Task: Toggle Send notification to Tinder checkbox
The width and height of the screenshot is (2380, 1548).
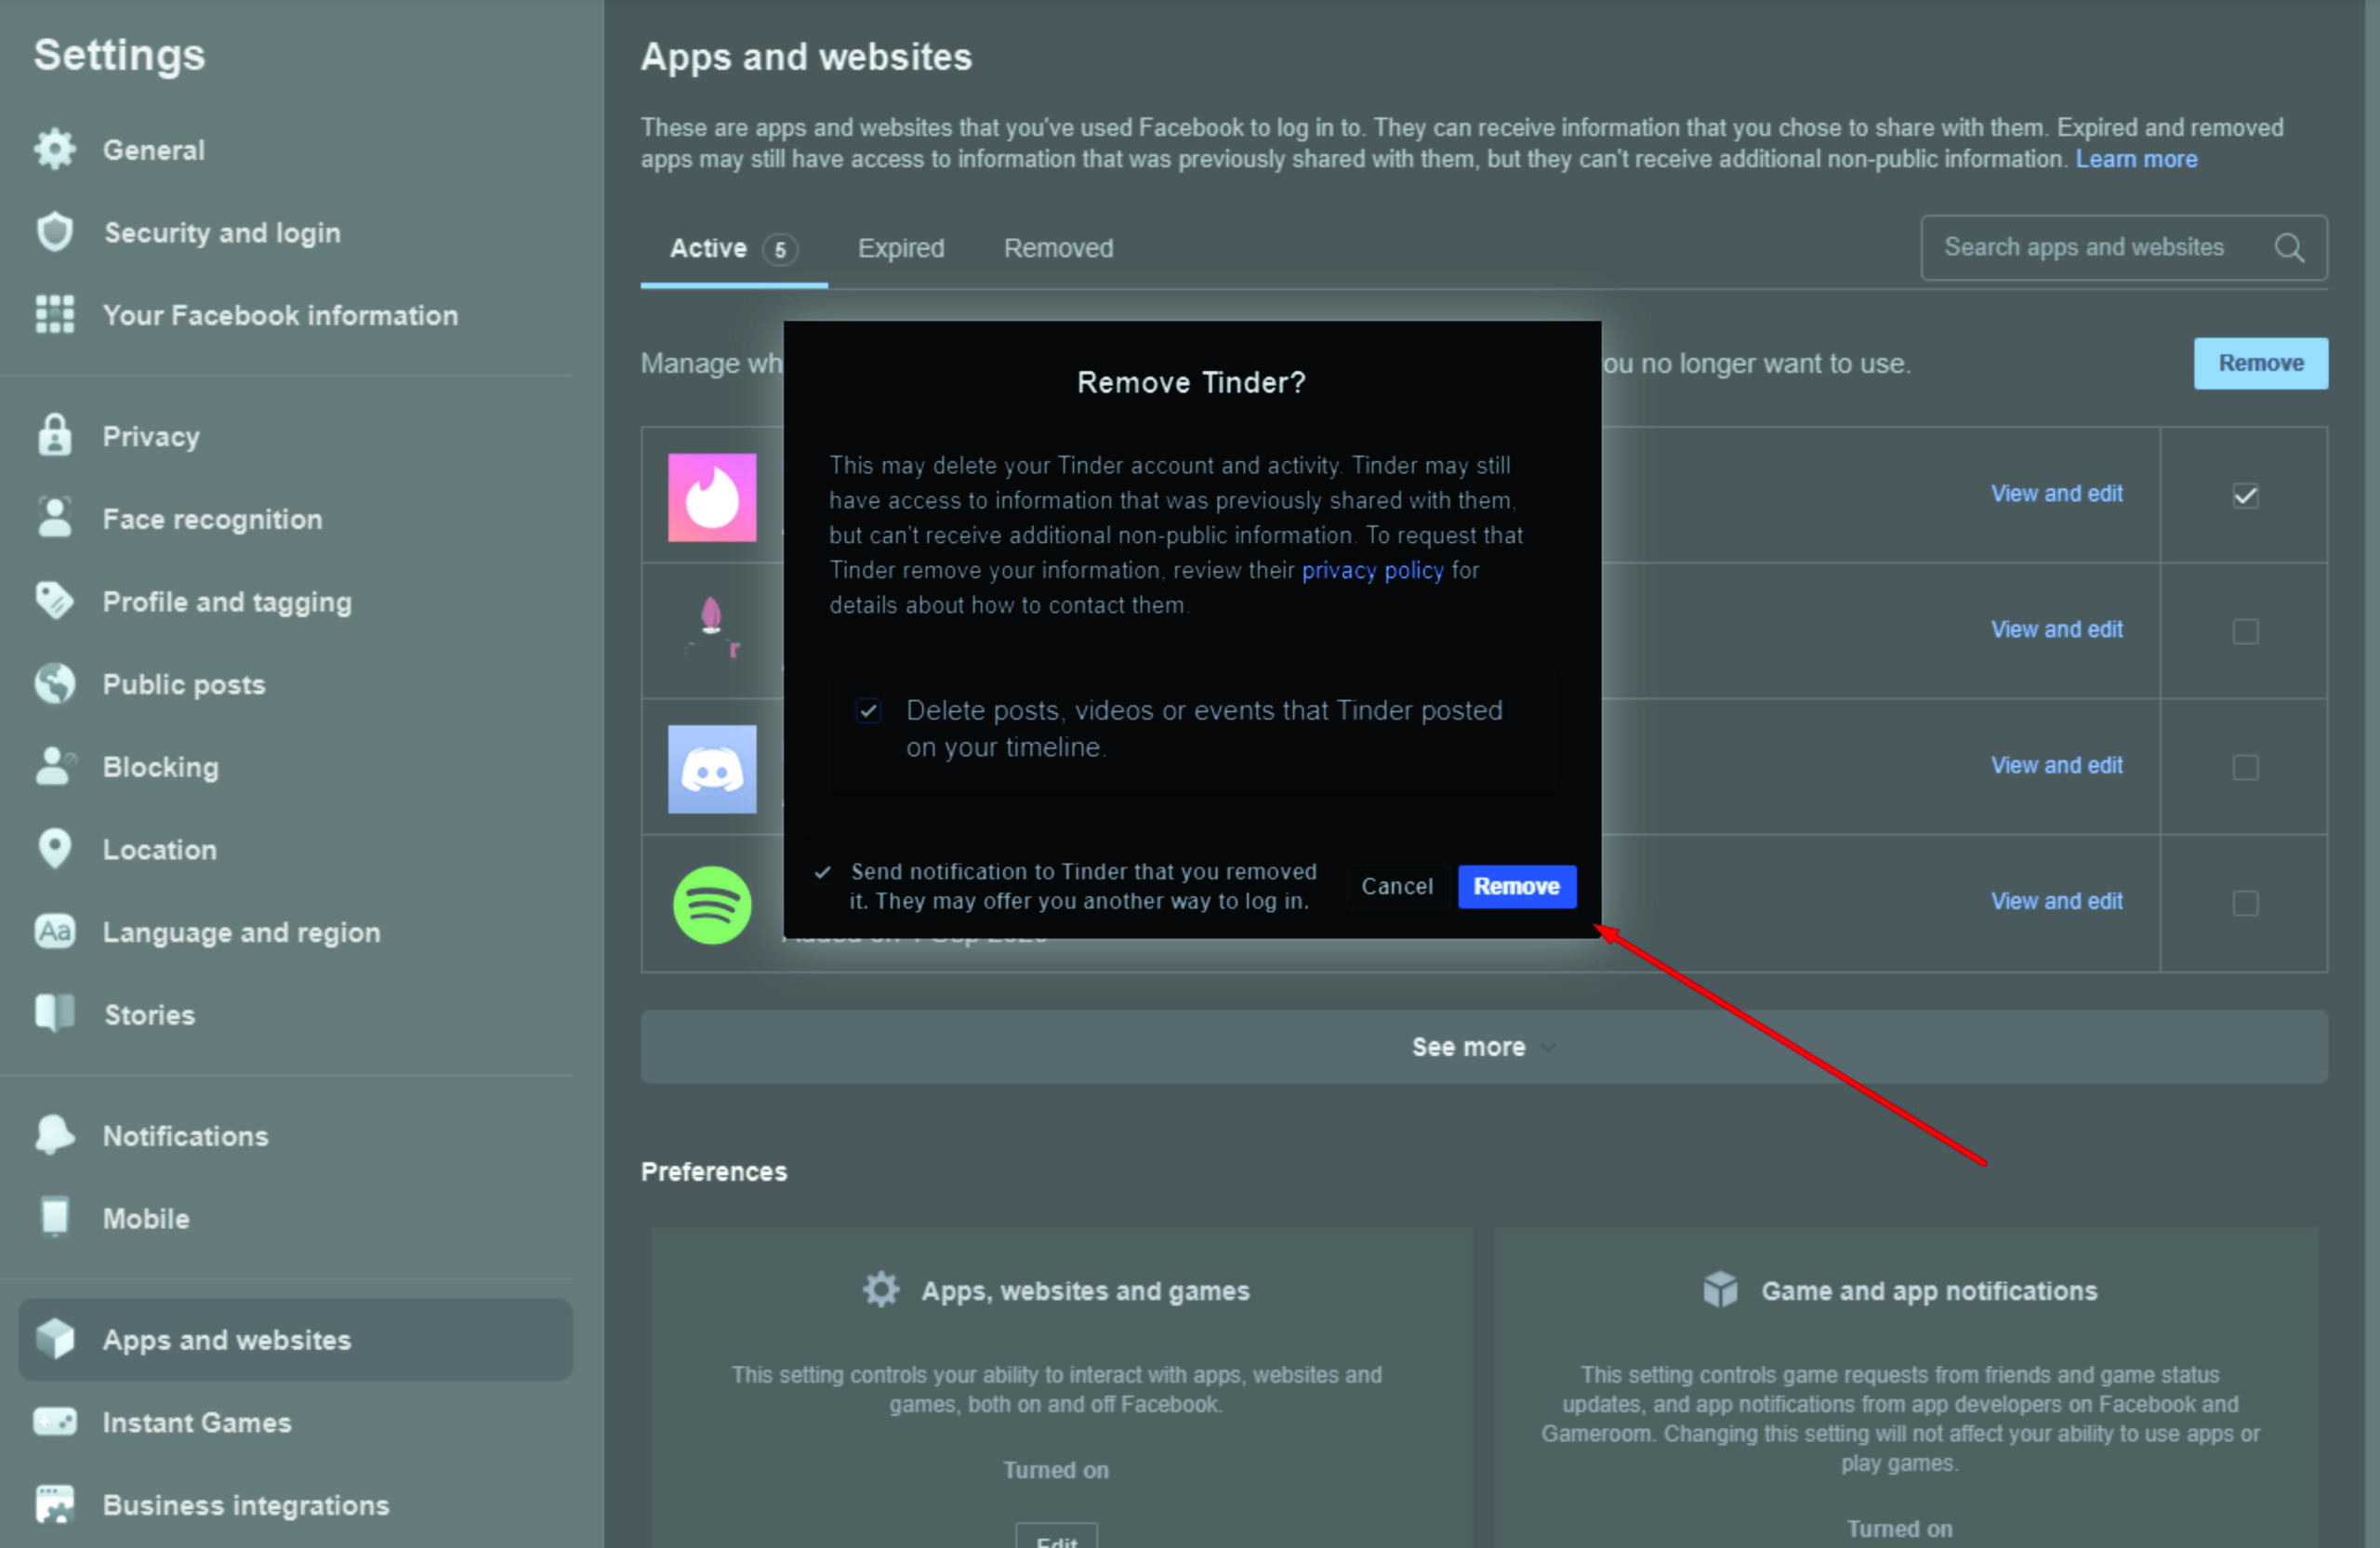Action: click(822, 872)
